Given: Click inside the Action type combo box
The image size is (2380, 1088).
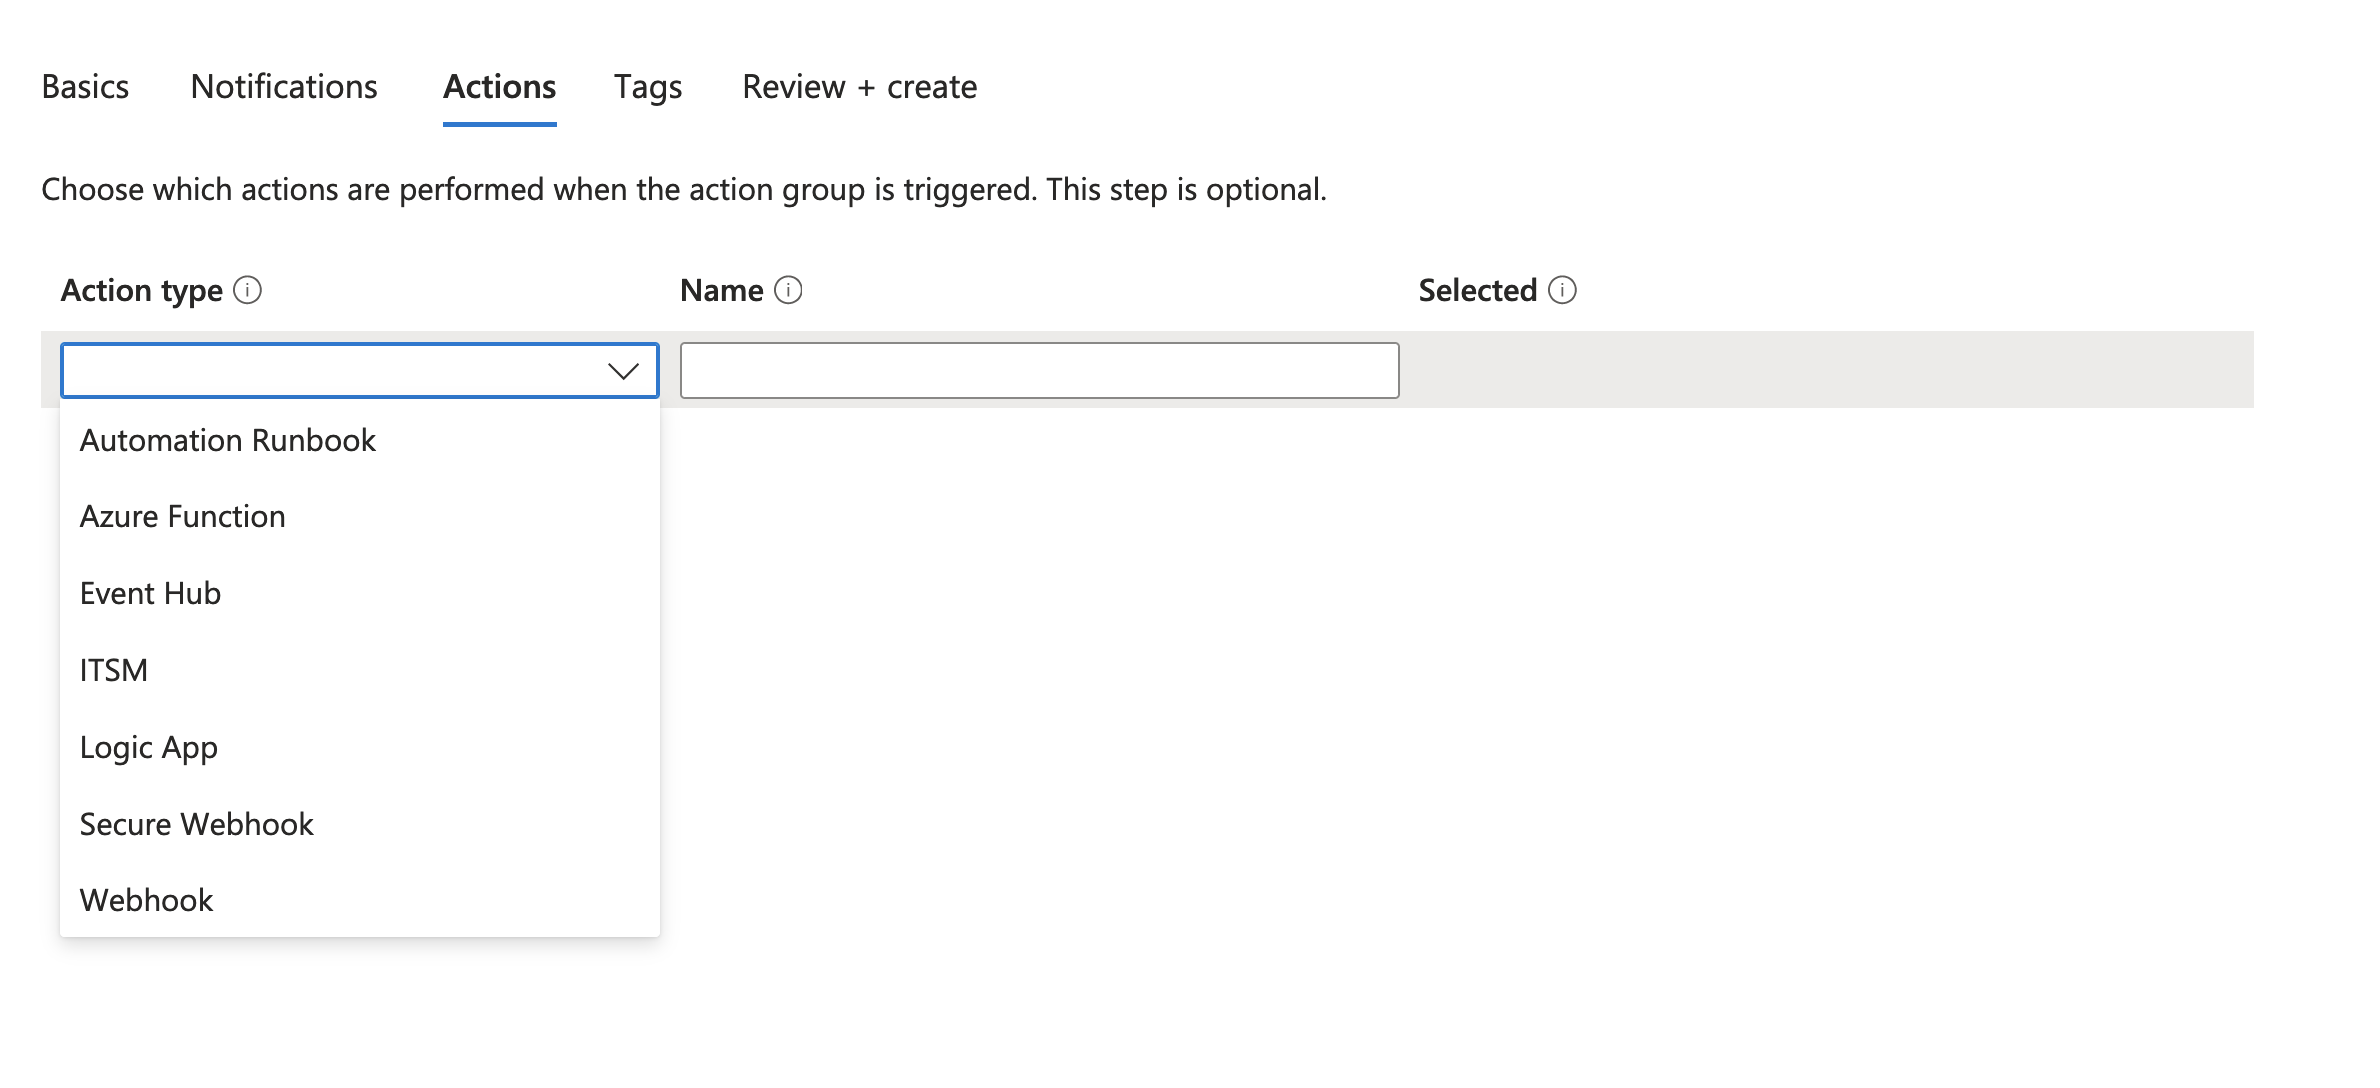Looking at the screenshot, I should [330, 371].
